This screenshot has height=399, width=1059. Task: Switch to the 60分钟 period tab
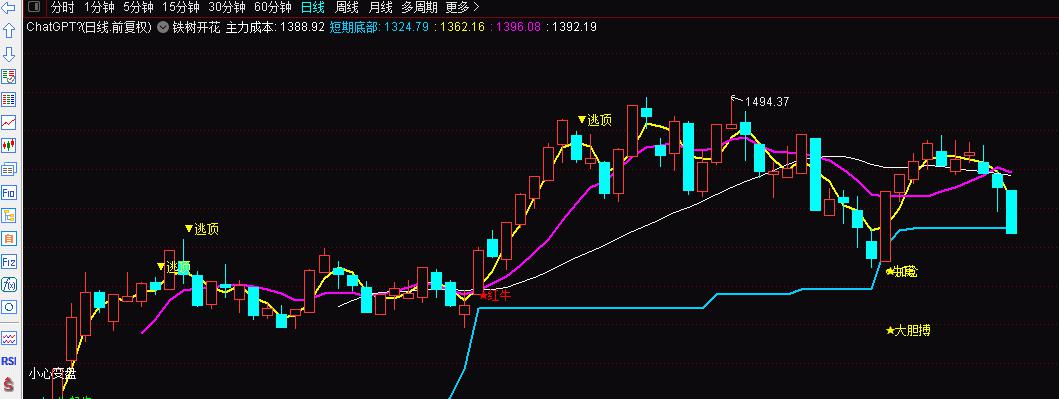273,7
